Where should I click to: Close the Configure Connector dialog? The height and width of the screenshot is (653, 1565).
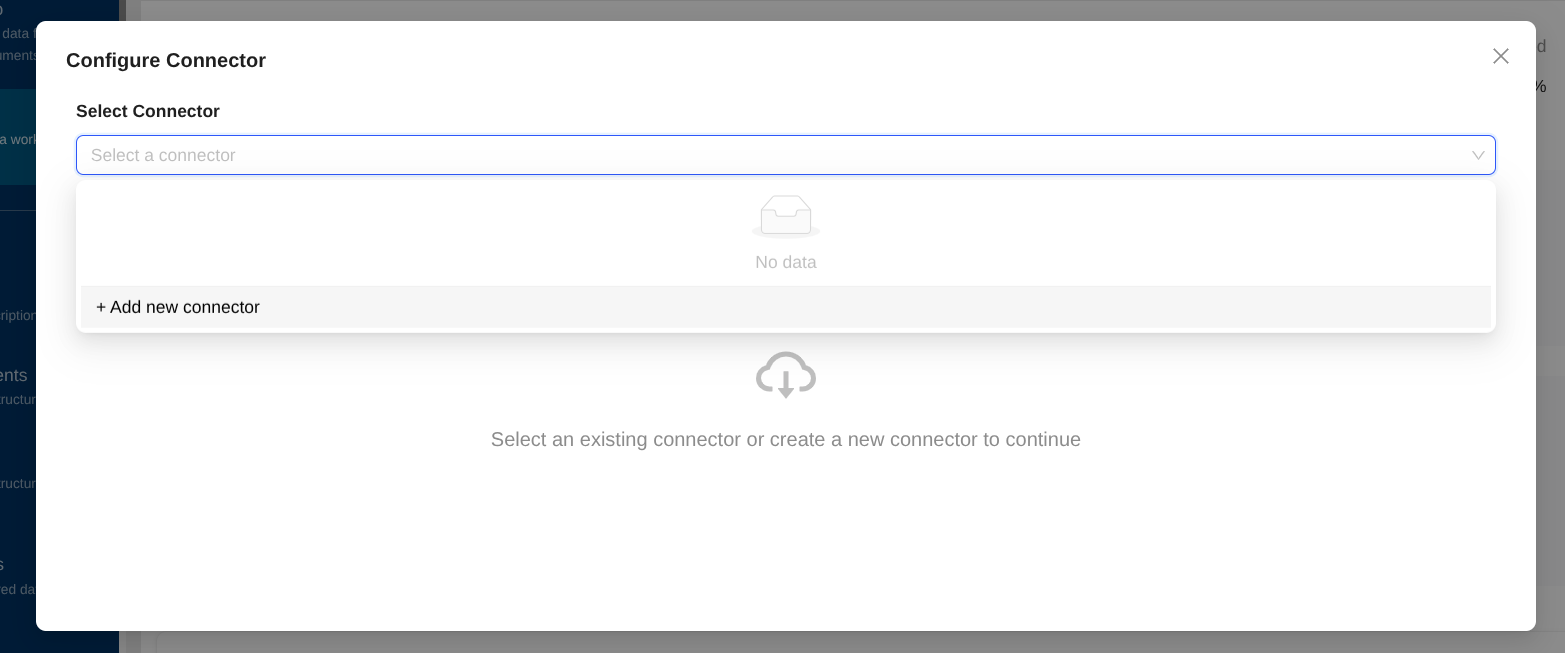point(1500,57)
